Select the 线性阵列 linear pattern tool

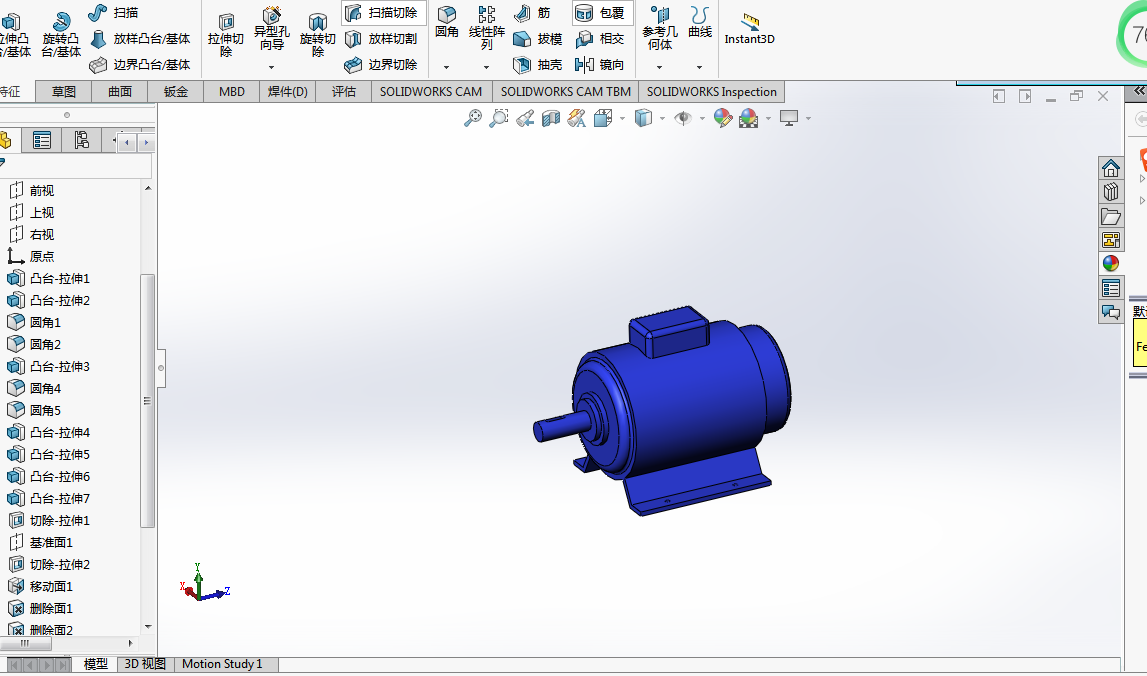pyautogui.click(x=486, y=29)
